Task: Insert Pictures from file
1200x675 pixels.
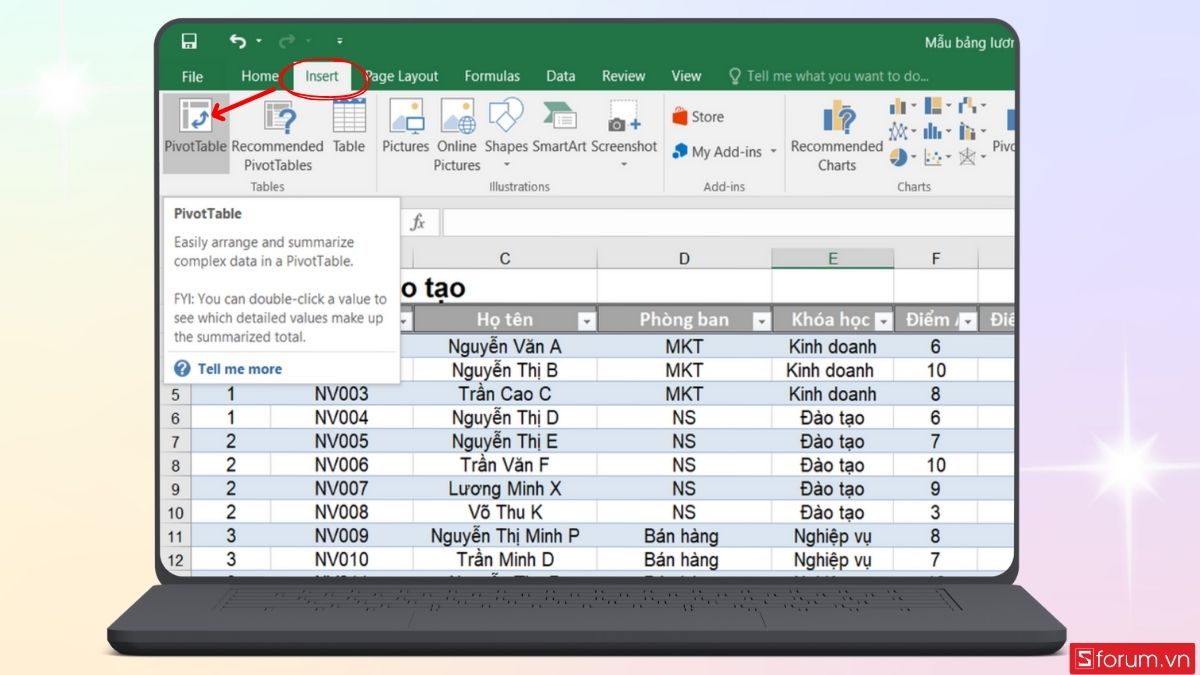Action: (x=405, y=130)
